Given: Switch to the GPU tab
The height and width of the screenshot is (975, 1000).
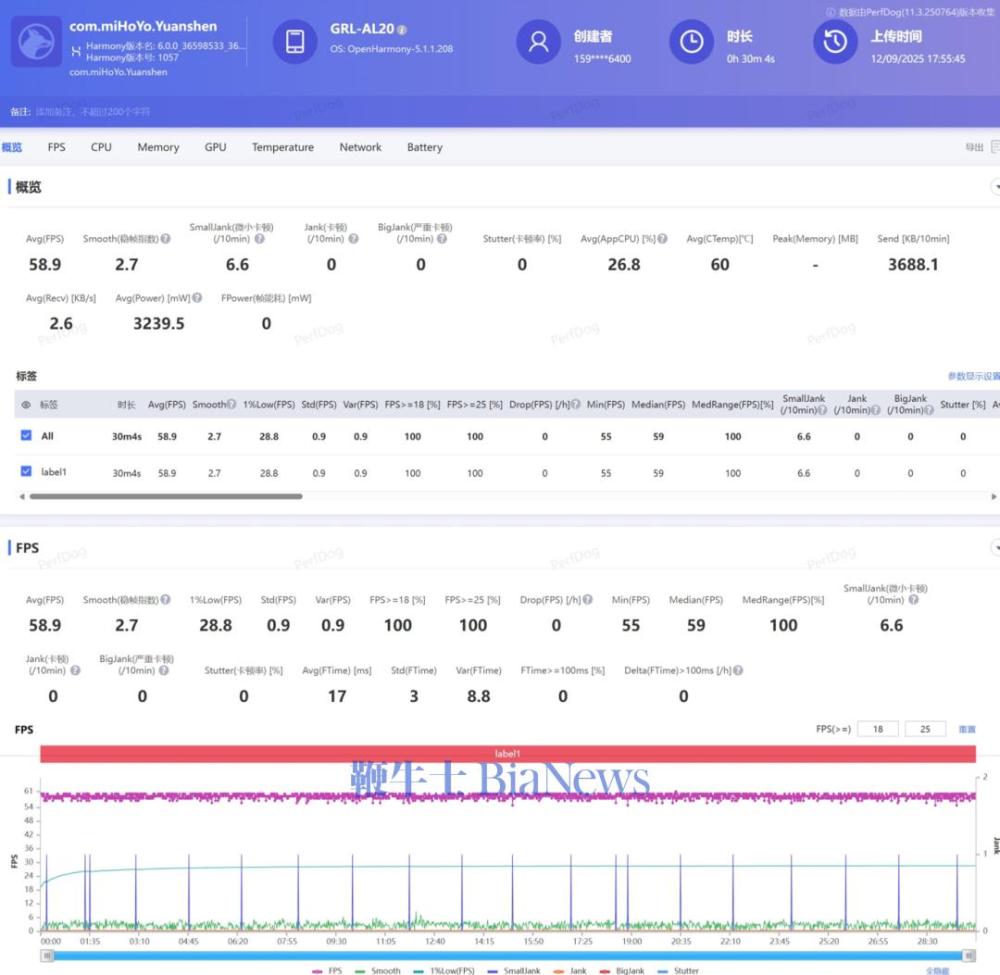Looking at the screenshot, I should pyautogui.click(x=216, y=147).
